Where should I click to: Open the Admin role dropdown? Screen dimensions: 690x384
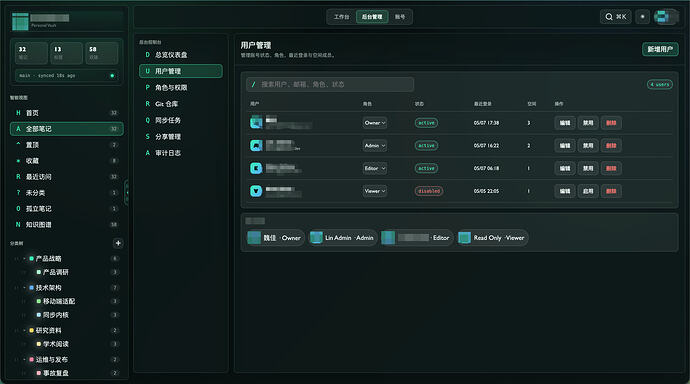pyautogui.click(x=375, y=146)
